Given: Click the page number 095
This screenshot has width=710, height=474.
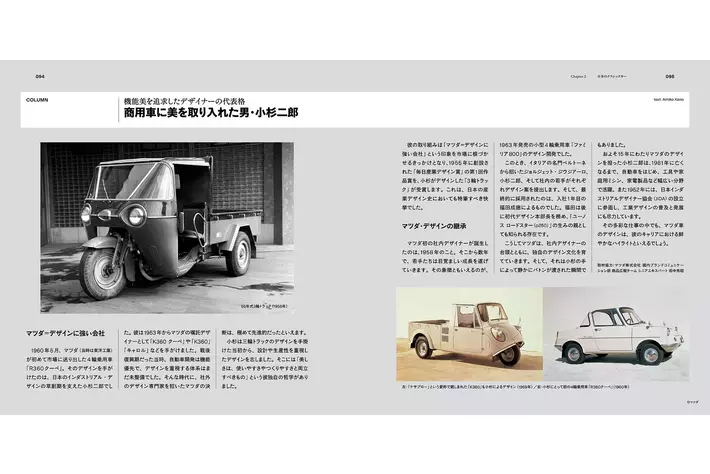Looking at the screenshot, I should click(x=670, y=77).
